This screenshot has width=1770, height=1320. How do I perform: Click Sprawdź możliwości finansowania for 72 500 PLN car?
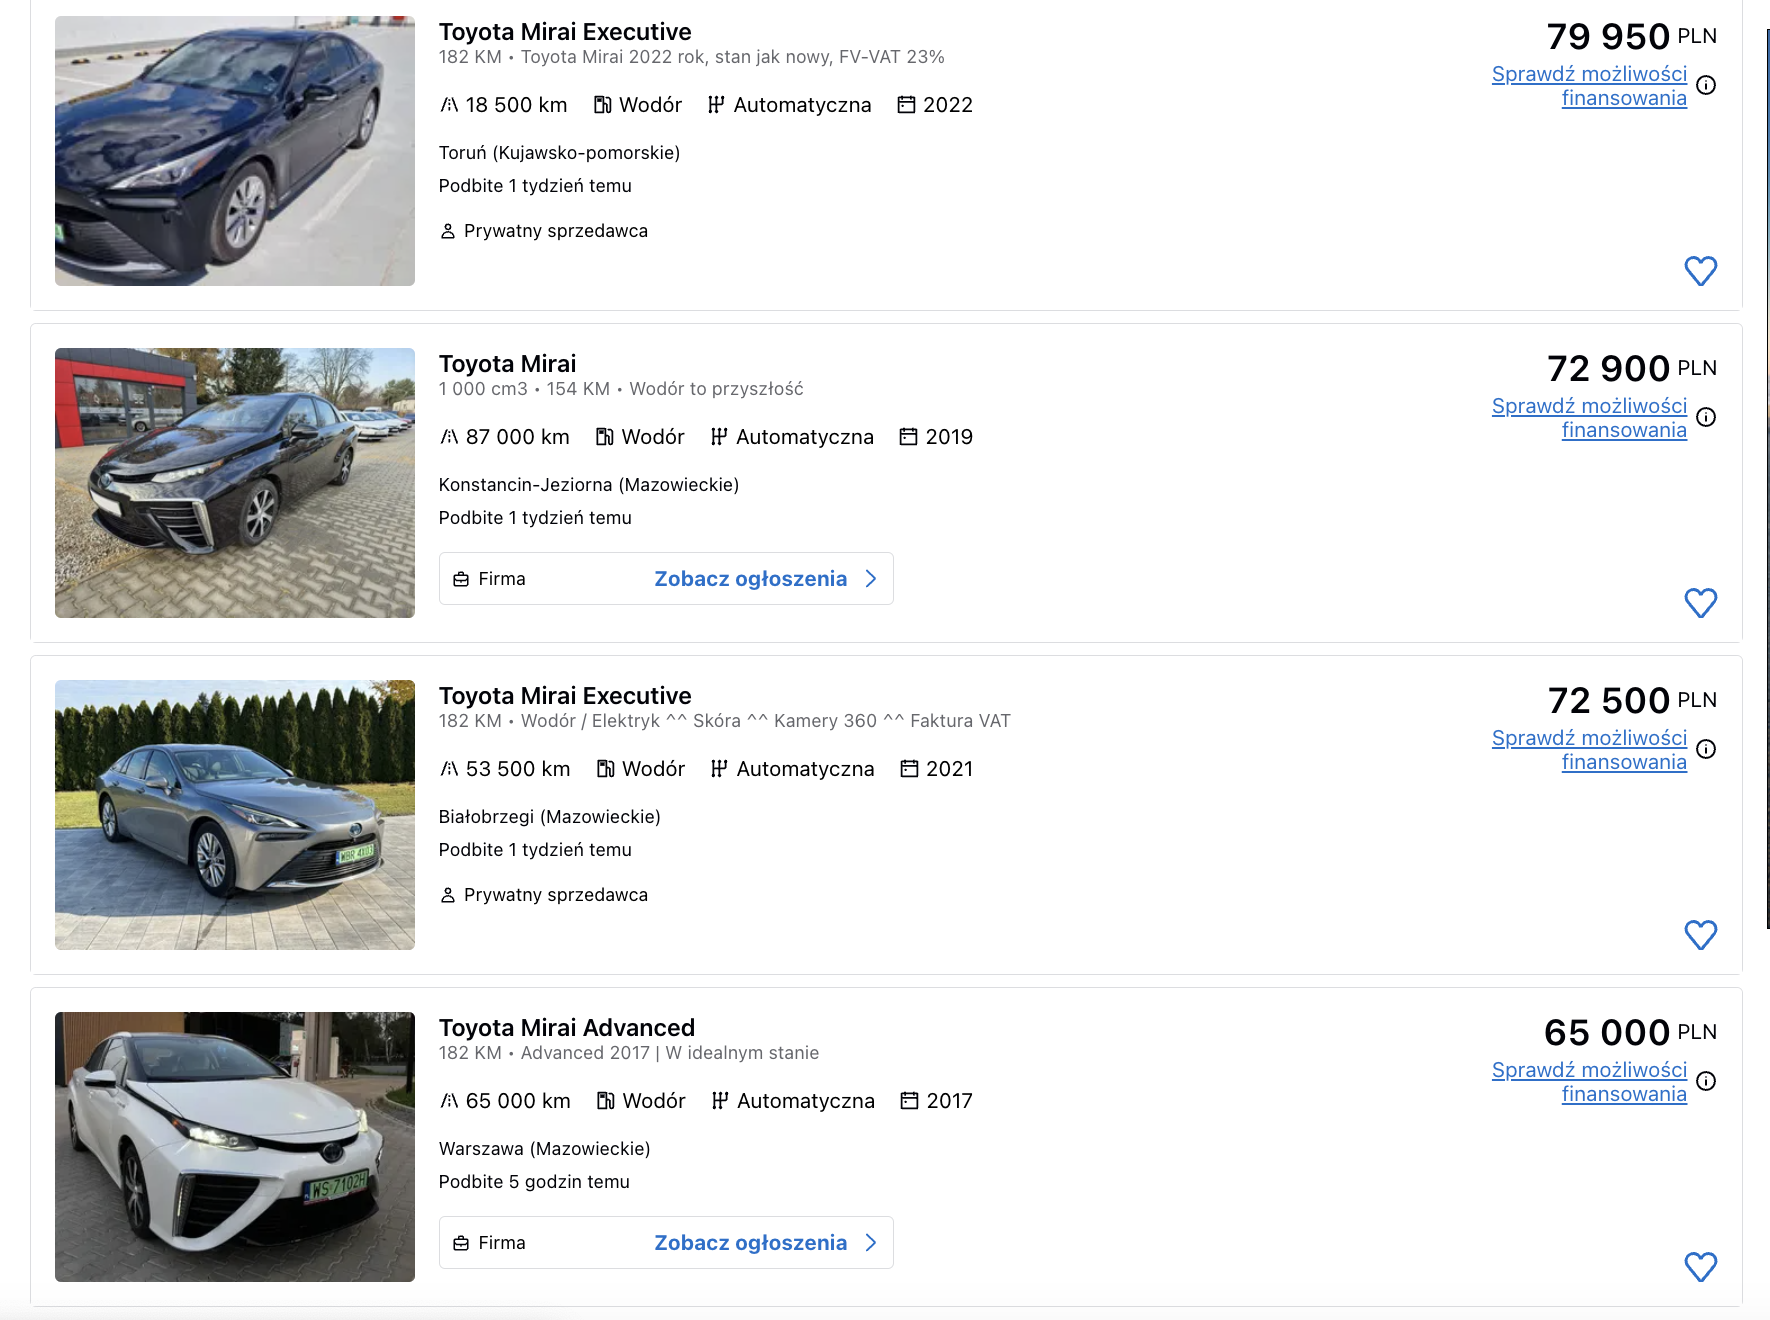[1589, 750]
